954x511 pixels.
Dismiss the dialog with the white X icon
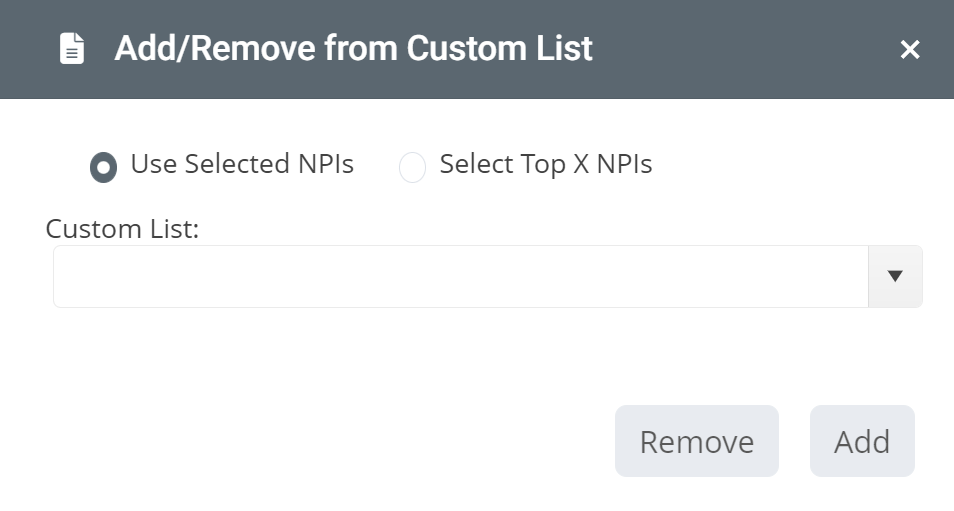tap(910, 49)
